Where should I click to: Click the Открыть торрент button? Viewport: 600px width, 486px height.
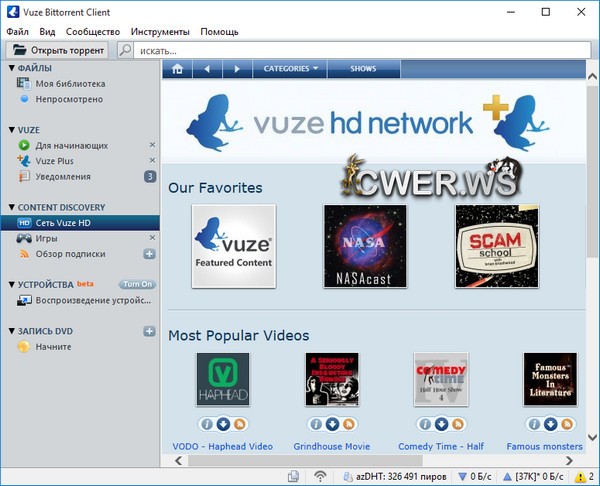[58, 49]
